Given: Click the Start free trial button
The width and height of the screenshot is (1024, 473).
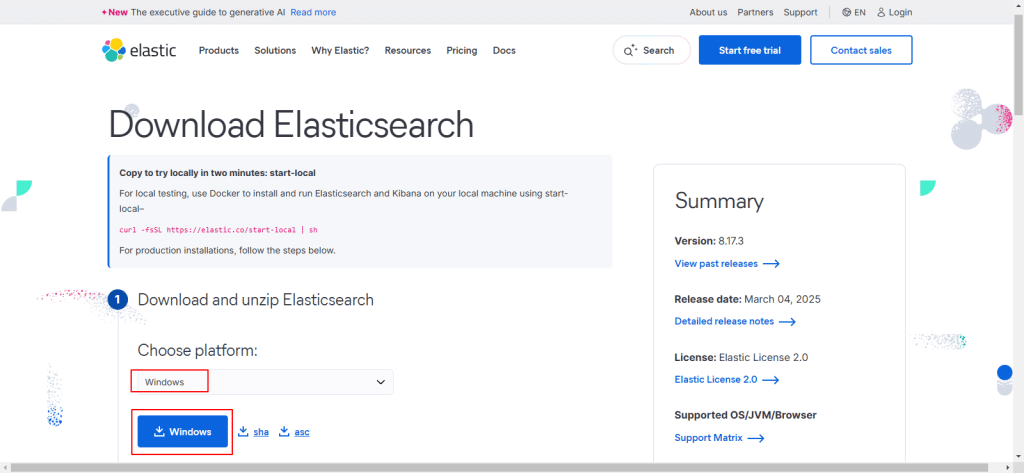Looking at the screenshot, I should [x=748, y=50].
